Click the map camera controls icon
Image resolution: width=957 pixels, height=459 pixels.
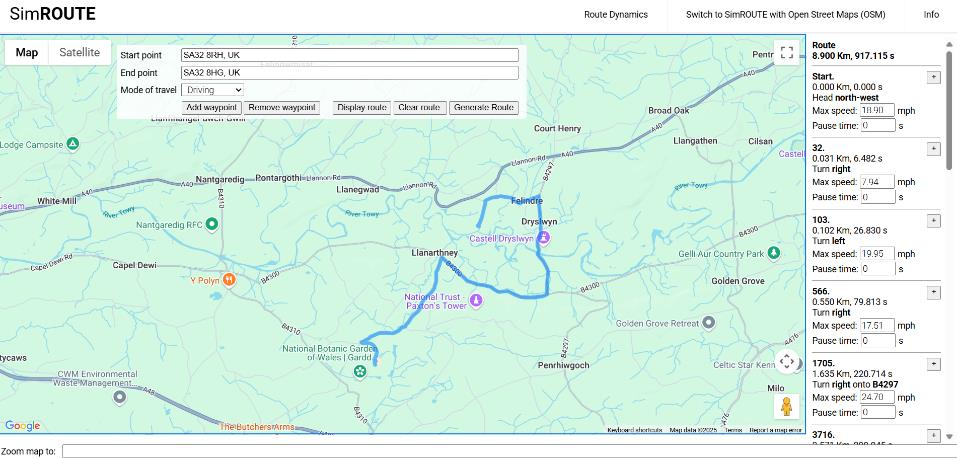click(786, 362)
